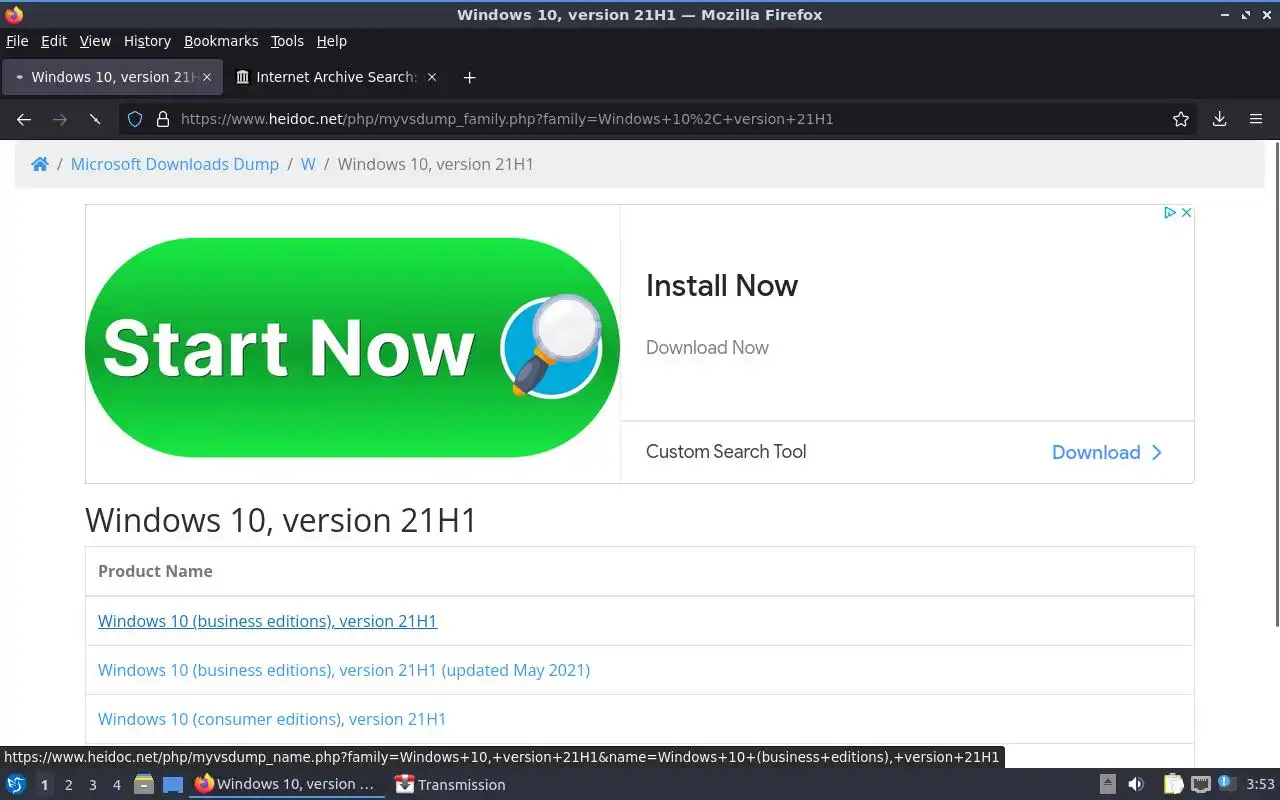Show site security padlock info
The height and width of the screenshot is (800, 1280).
click(x=163, y=119)
